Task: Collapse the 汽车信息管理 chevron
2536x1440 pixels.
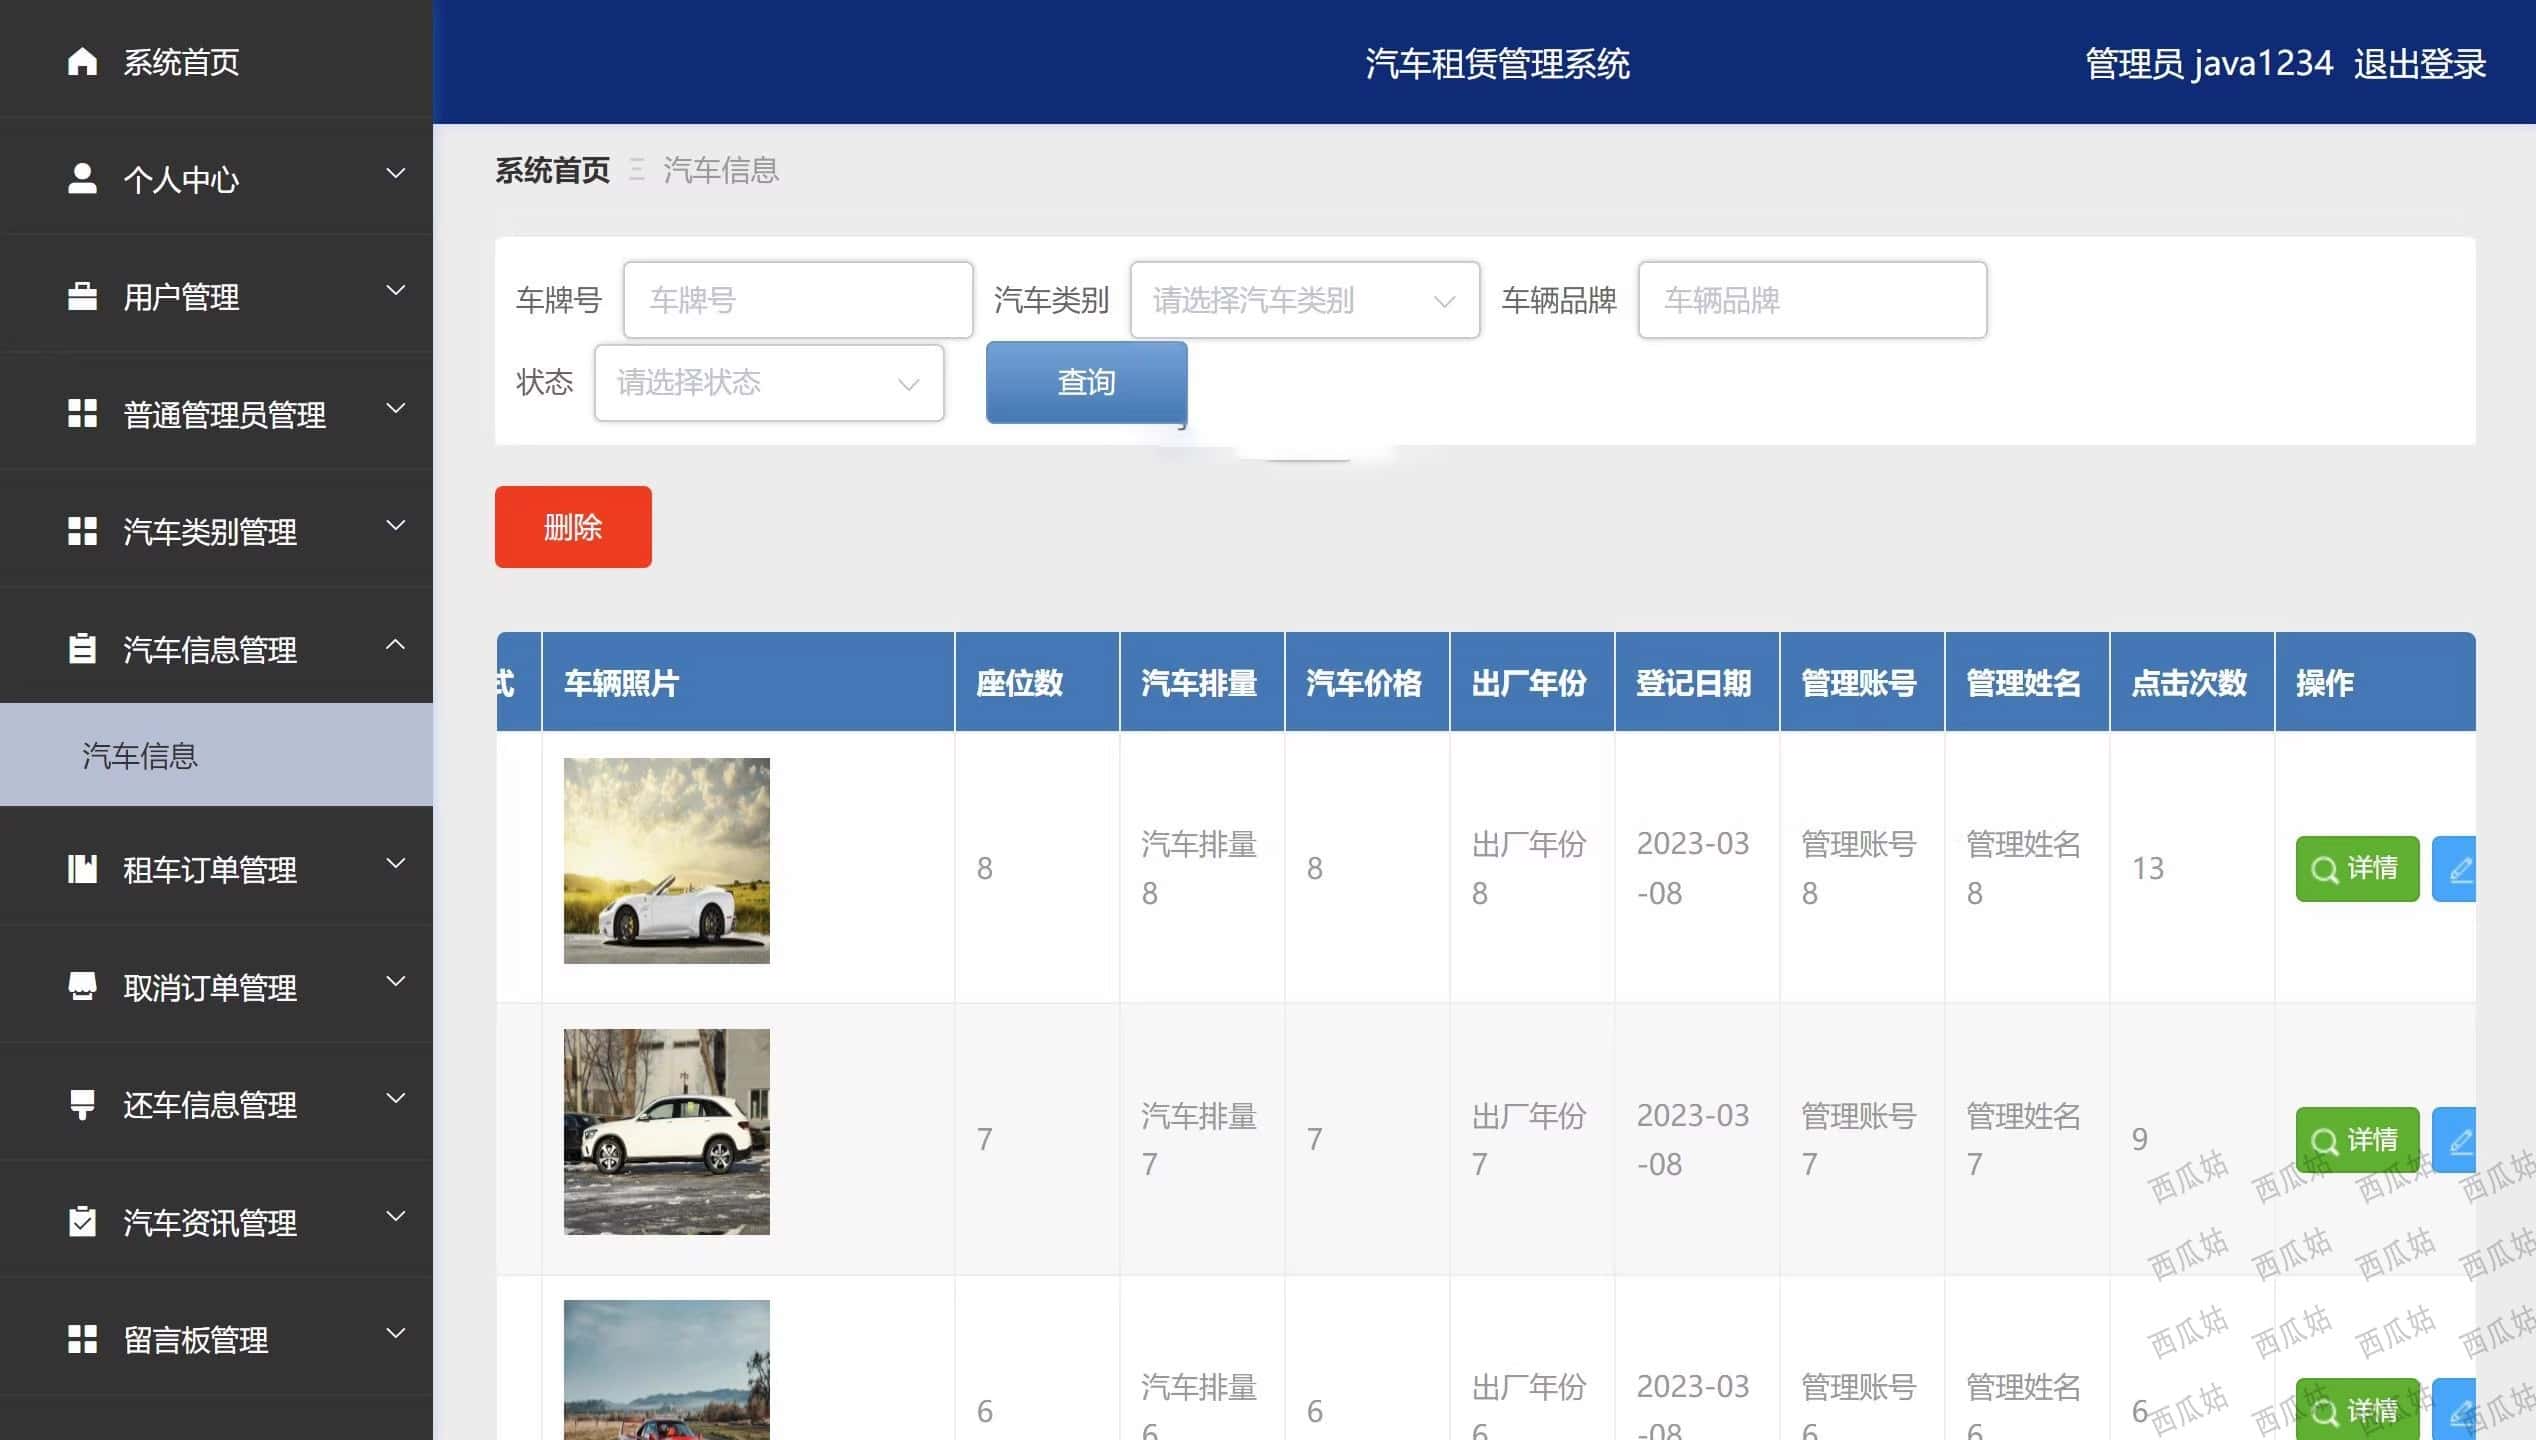Action: pos(396,644)
